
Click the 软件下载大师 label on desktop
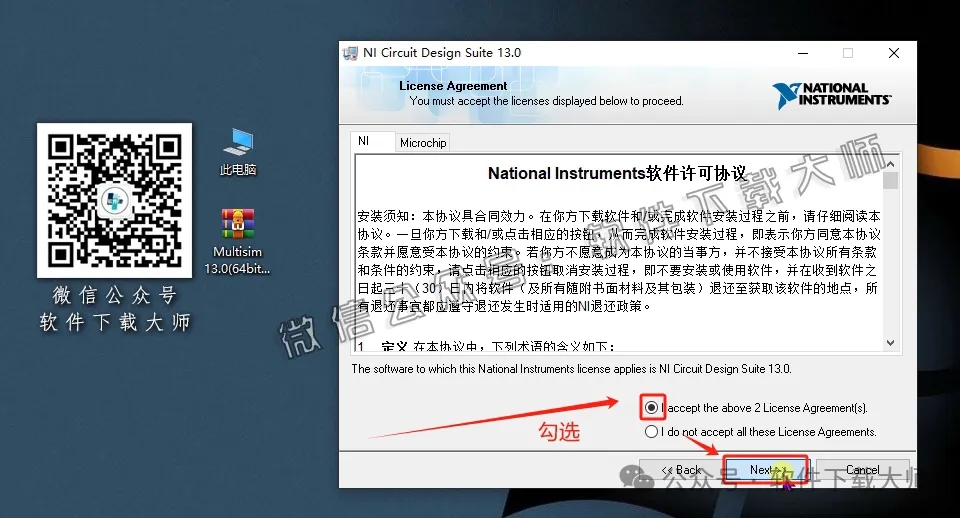(114, 322)
